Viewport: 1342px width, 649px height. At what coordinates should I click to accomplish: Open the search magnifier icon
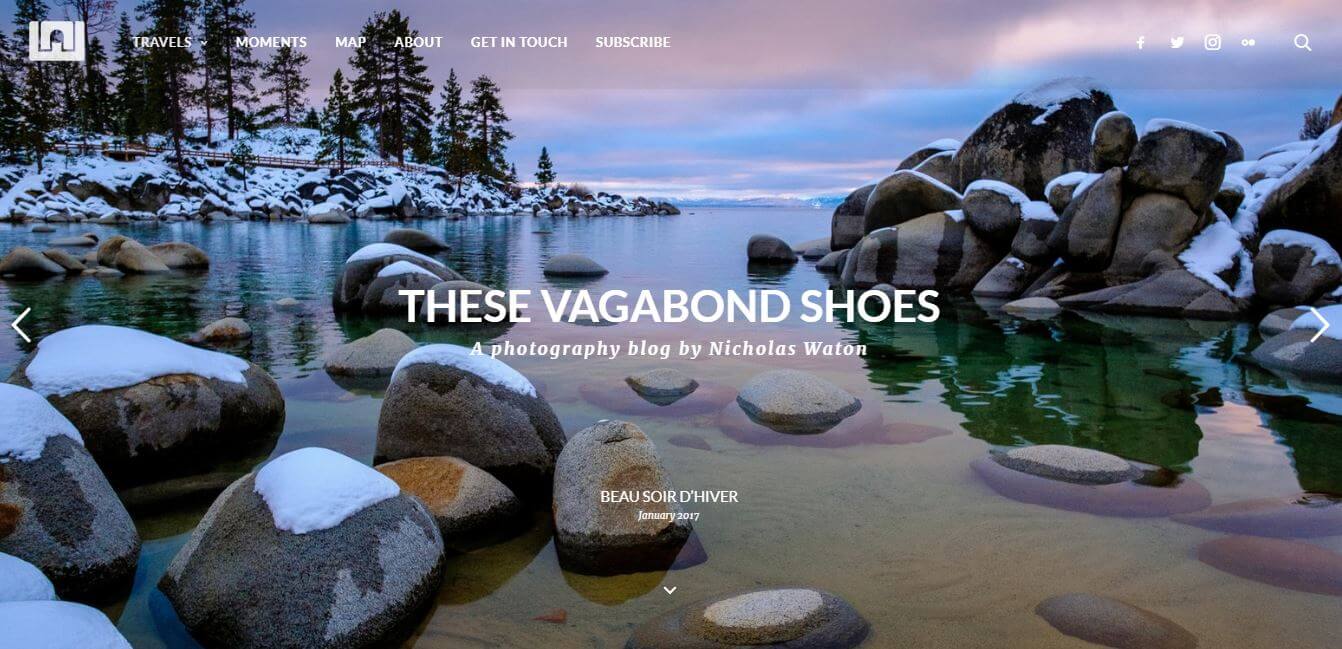click(1302, 43)
